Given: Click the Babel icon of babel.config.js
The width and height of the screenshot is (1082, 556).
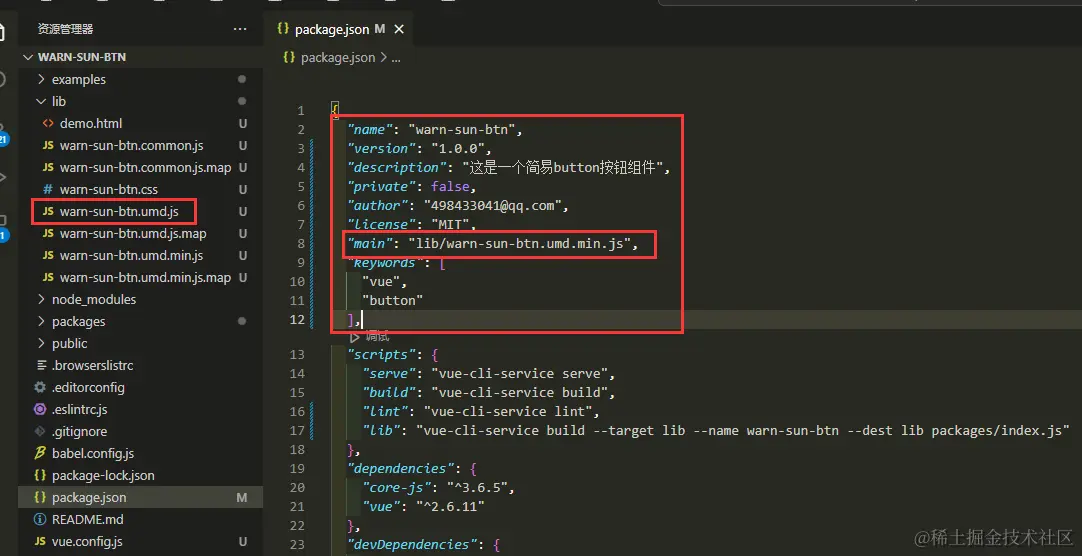Looking at the screenshot, I should click(40, 453).
